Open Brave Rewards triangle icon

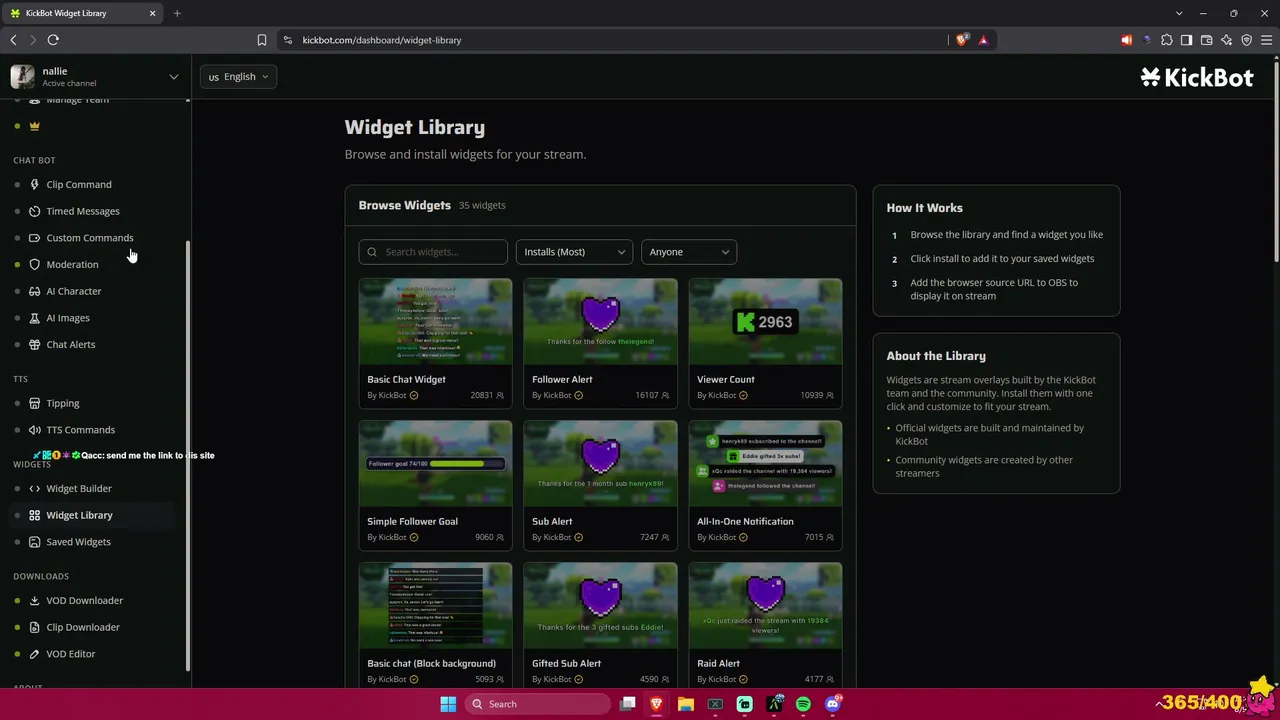[983, 40]
